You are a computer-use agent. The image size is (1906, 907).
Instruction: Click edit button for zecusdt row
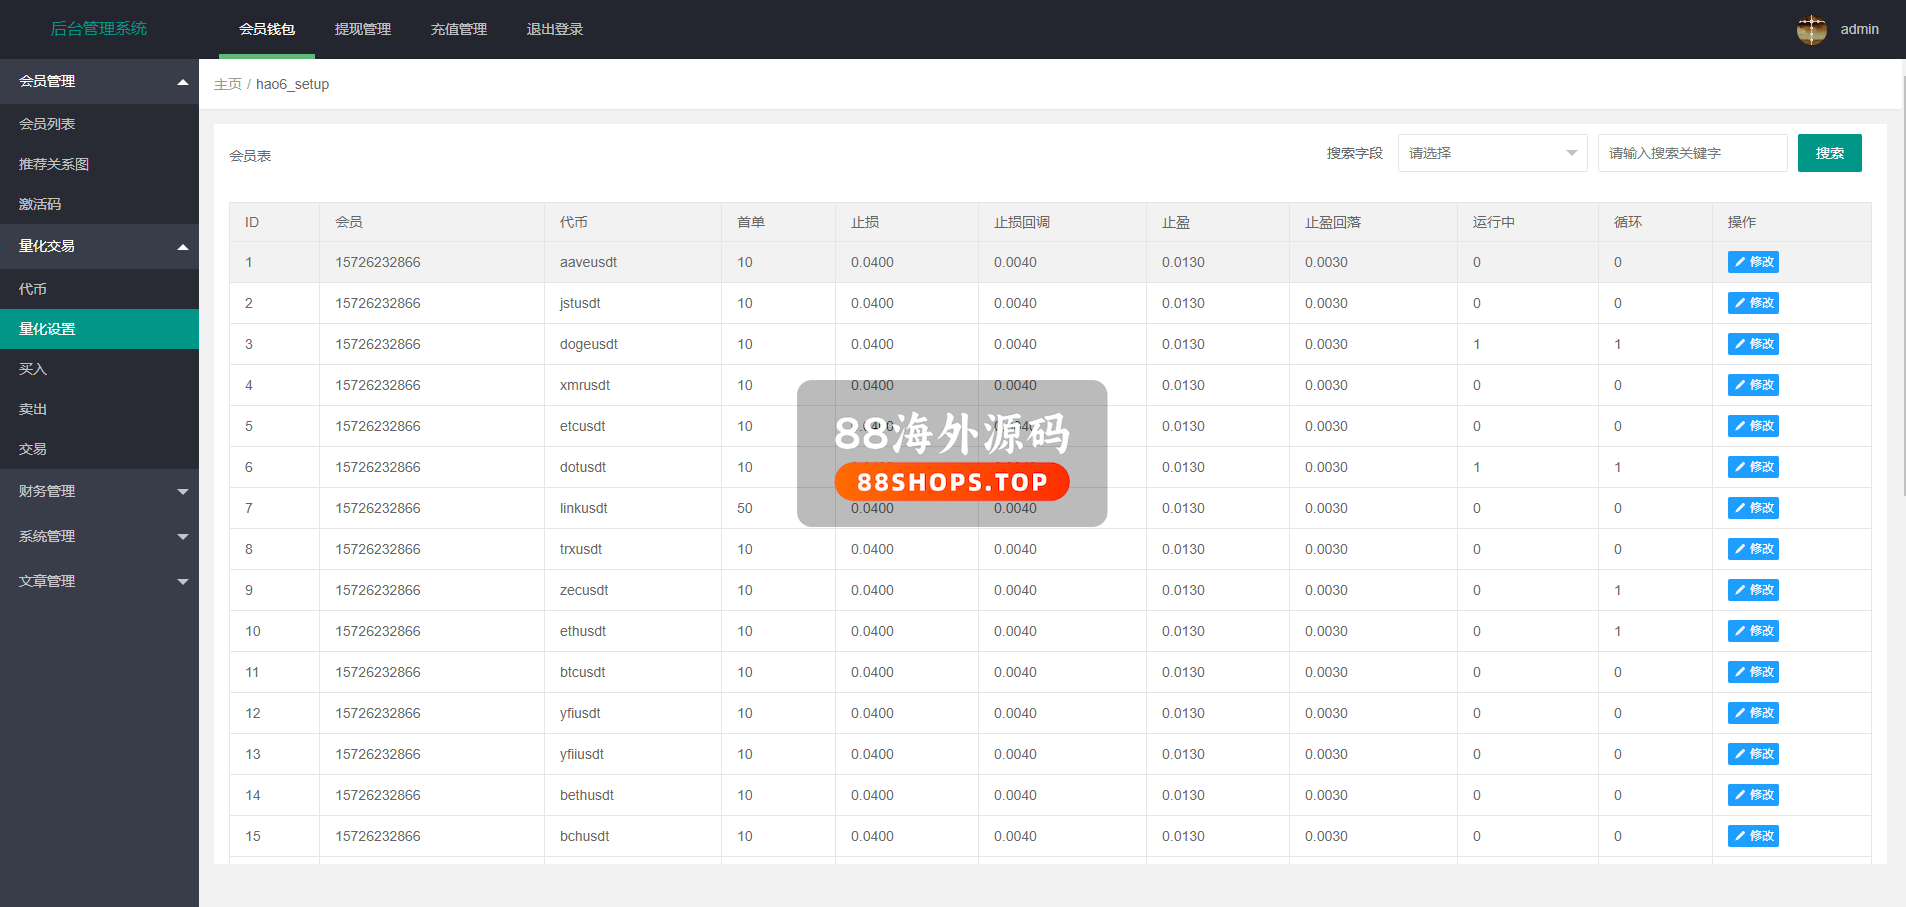click(x=1753, y=590)
